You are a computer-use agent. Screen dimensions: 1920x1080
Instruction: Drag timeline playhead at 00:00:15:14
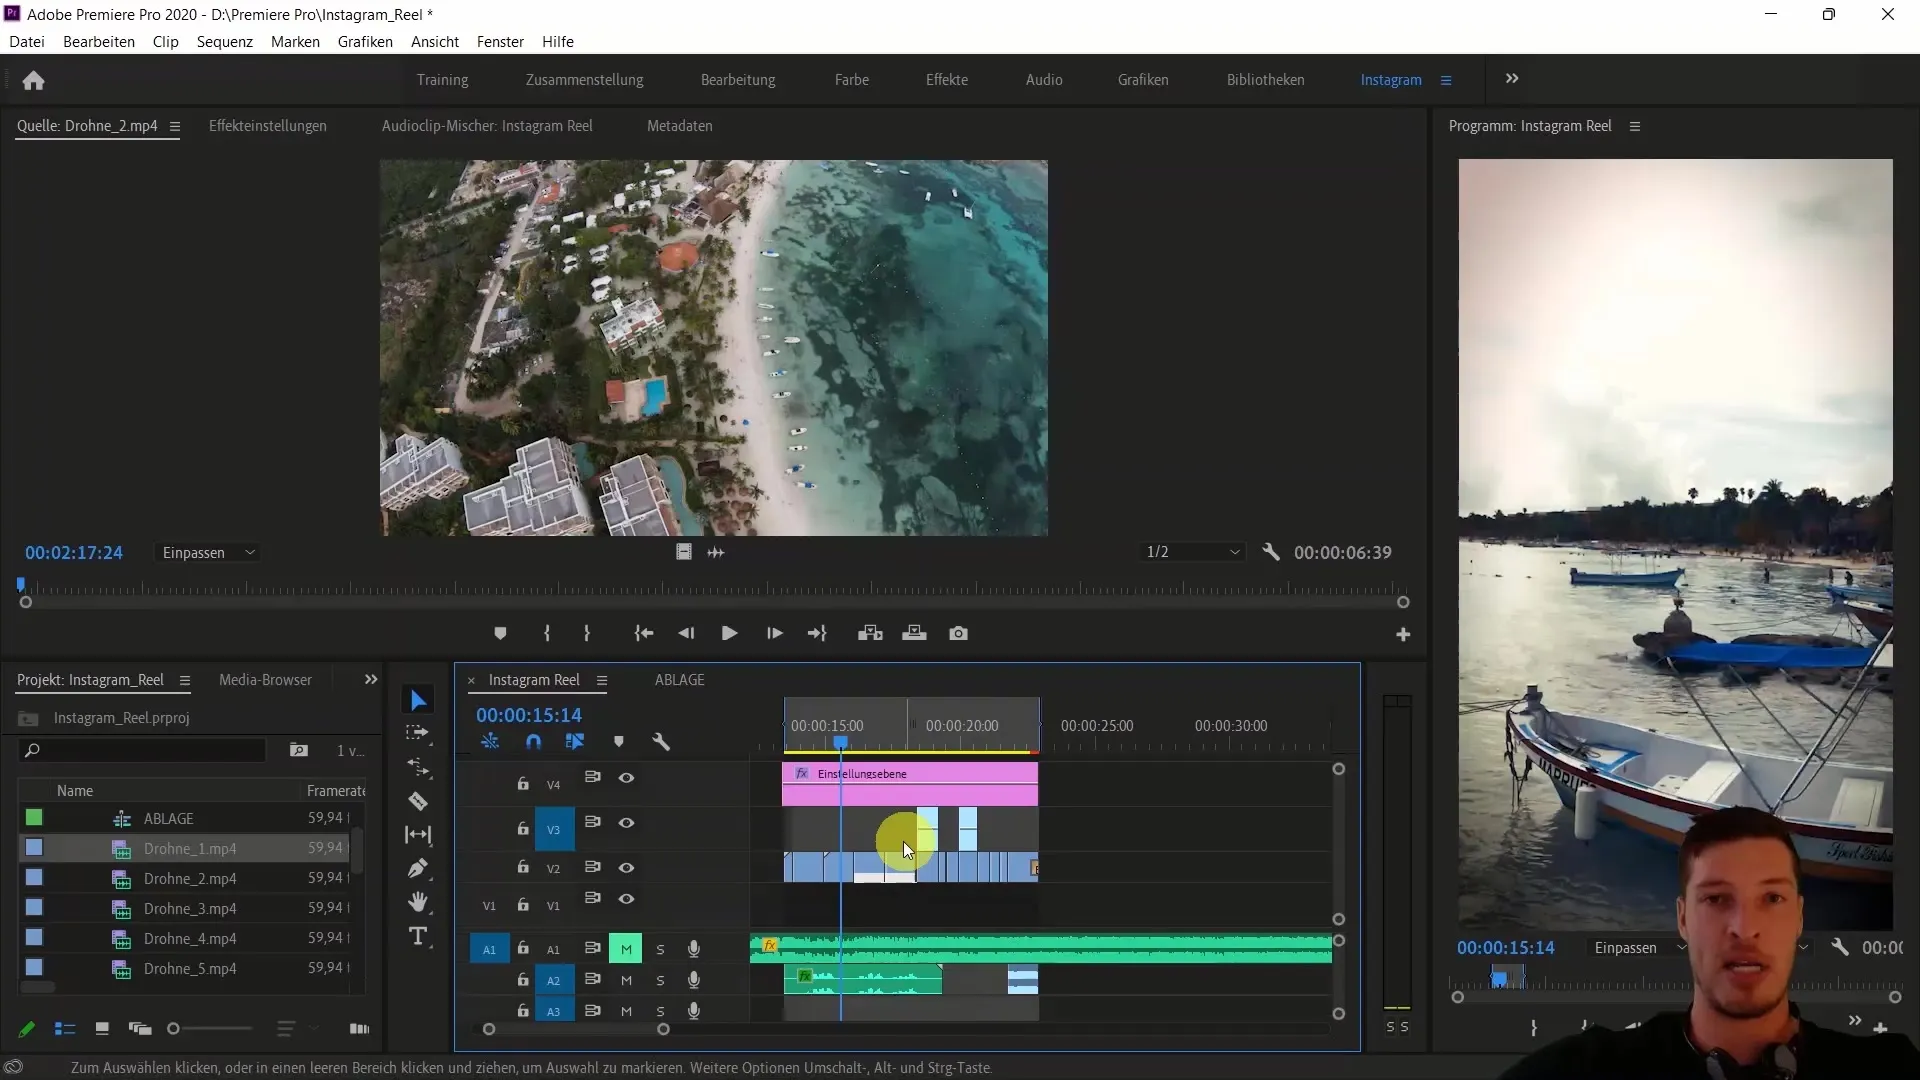[x=839, y=741]
